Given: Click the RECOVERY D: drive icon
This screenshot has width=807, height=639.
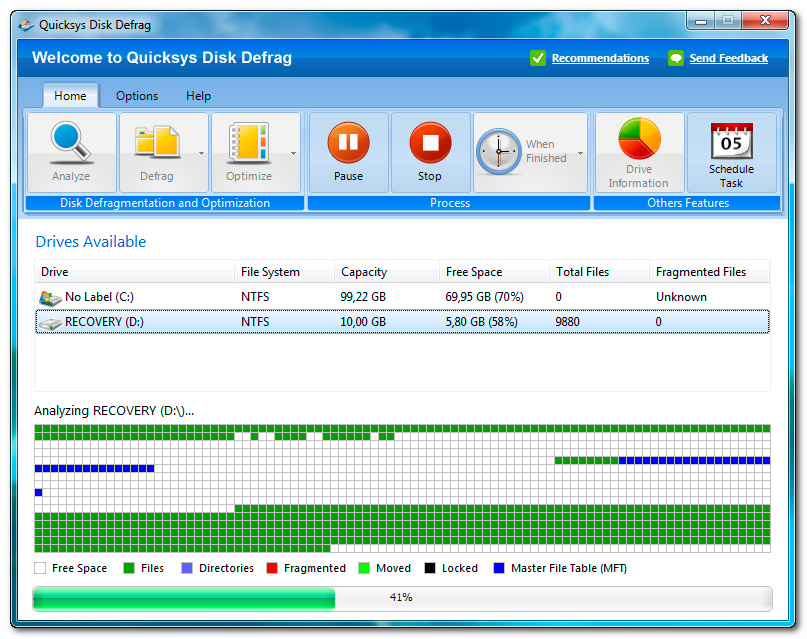Looking at the screenshot, I should (x=50, y=324).
